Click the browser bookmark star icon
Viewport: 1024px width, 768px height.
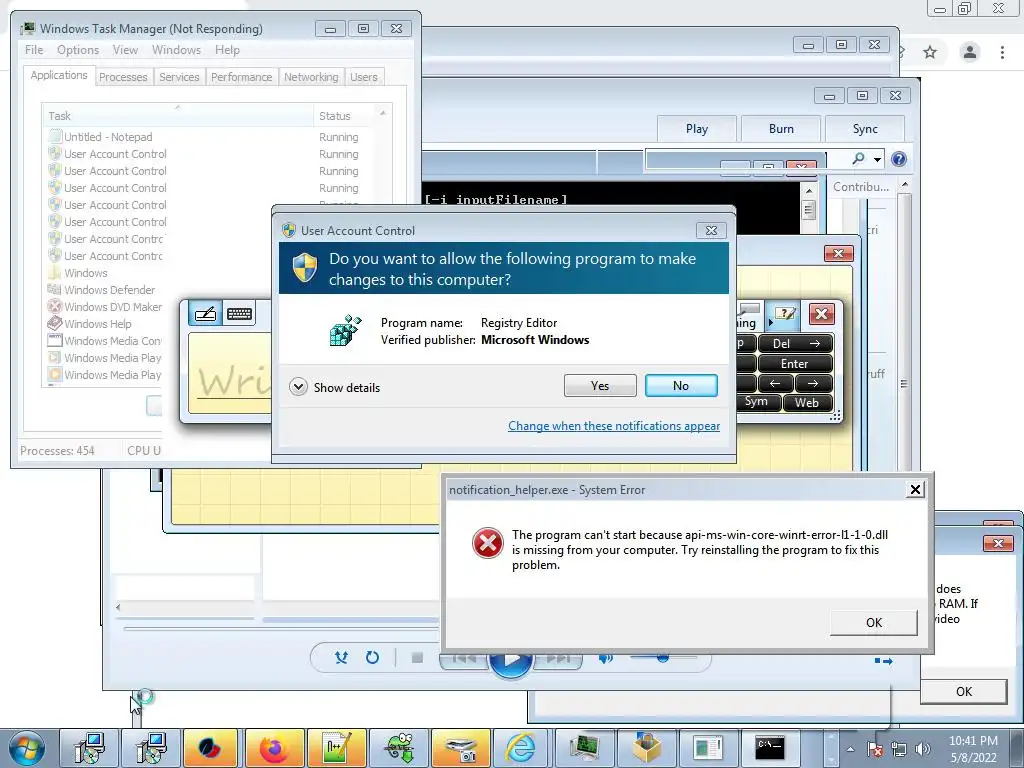tap(930, 52)
